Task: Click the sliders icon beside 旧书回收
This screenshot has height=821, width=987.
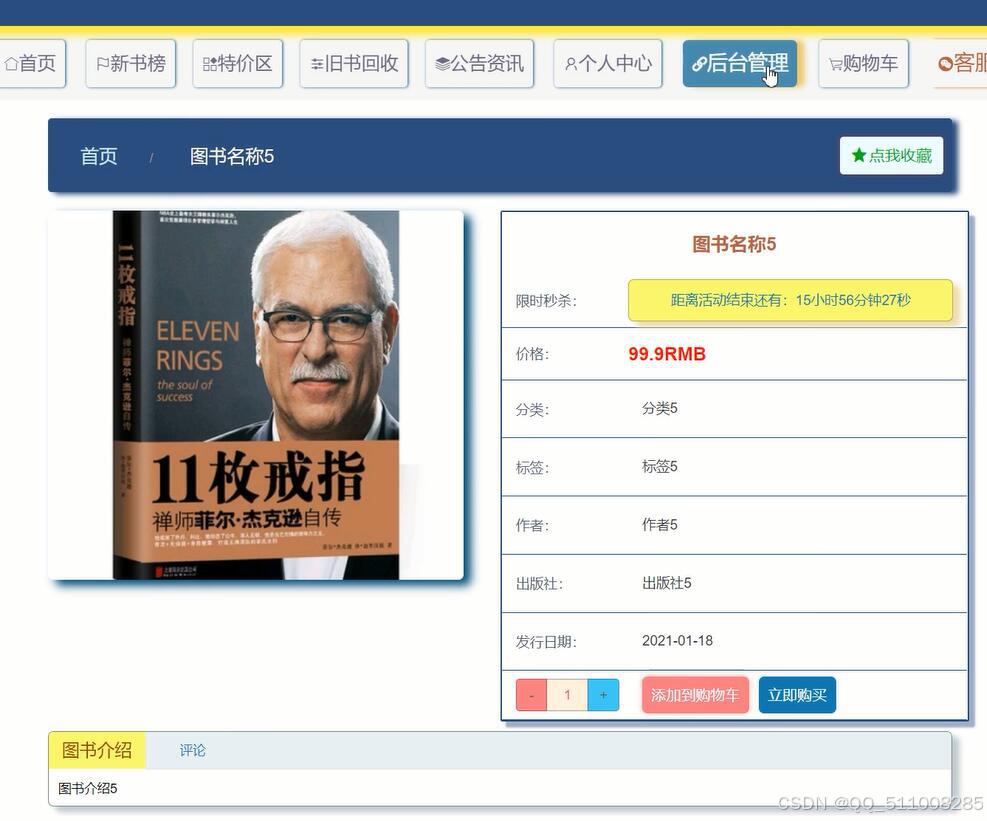Action: [x=317, y=64]
